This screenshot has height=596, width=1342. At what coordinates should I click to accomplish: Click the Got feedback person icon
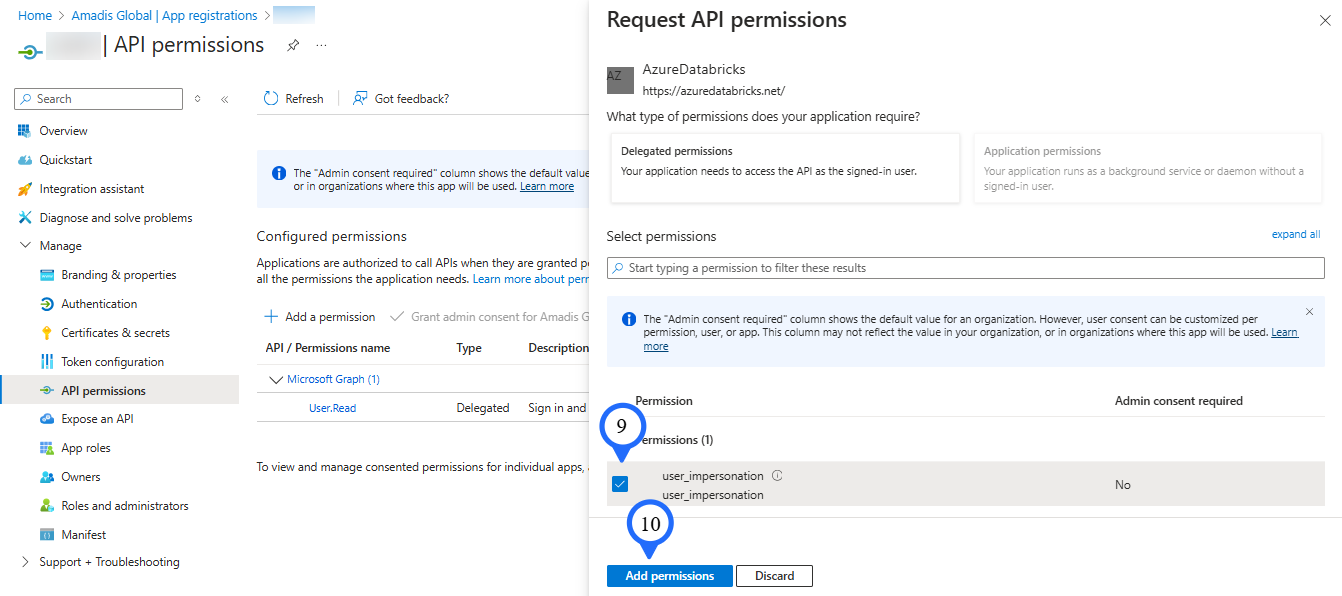(x=360, y=99)
